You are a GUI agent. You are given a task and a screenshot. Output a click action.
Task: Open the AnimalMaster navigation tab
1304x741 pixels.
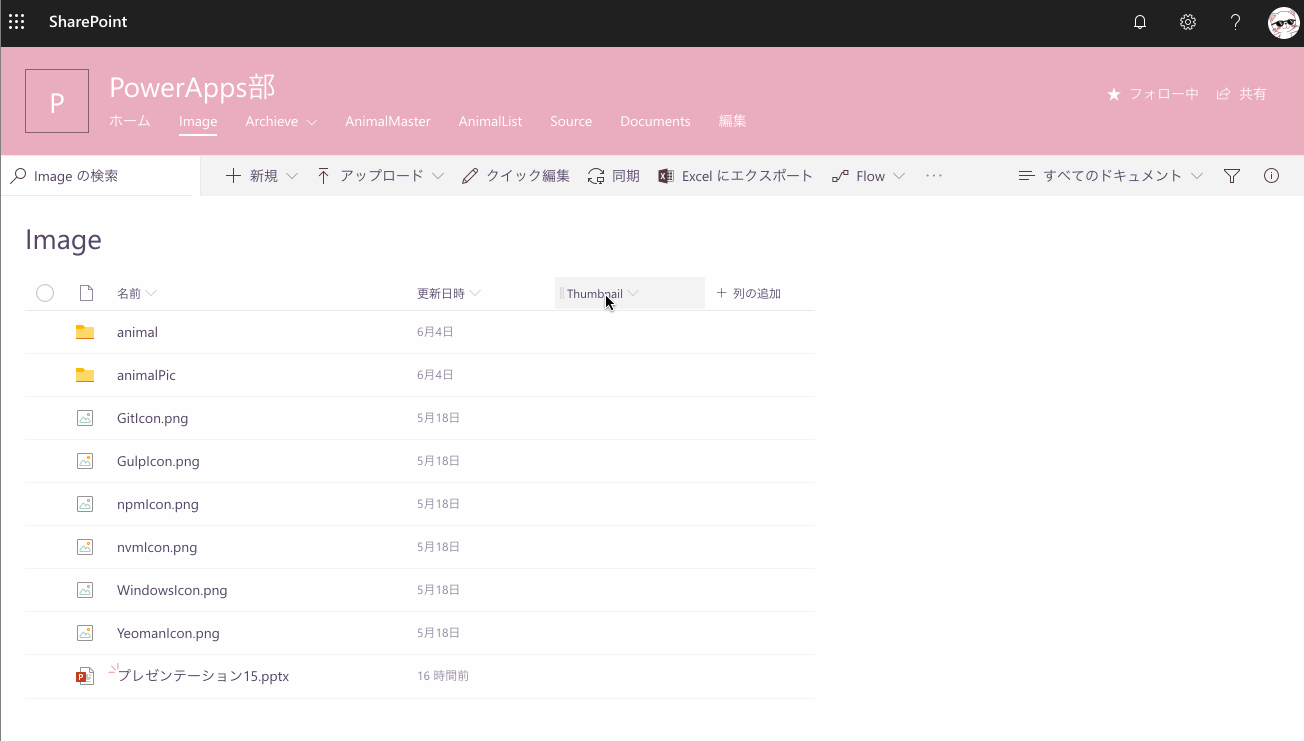pos(388,121)
